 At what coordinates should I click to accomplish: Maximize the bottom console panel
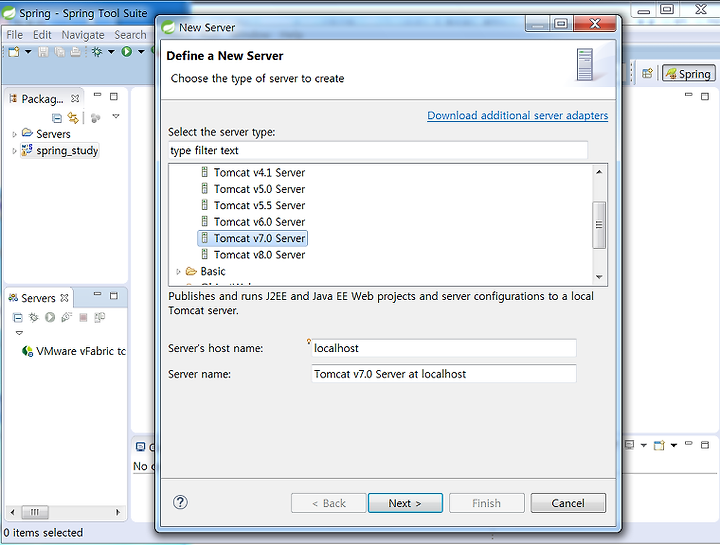point(705,445)
